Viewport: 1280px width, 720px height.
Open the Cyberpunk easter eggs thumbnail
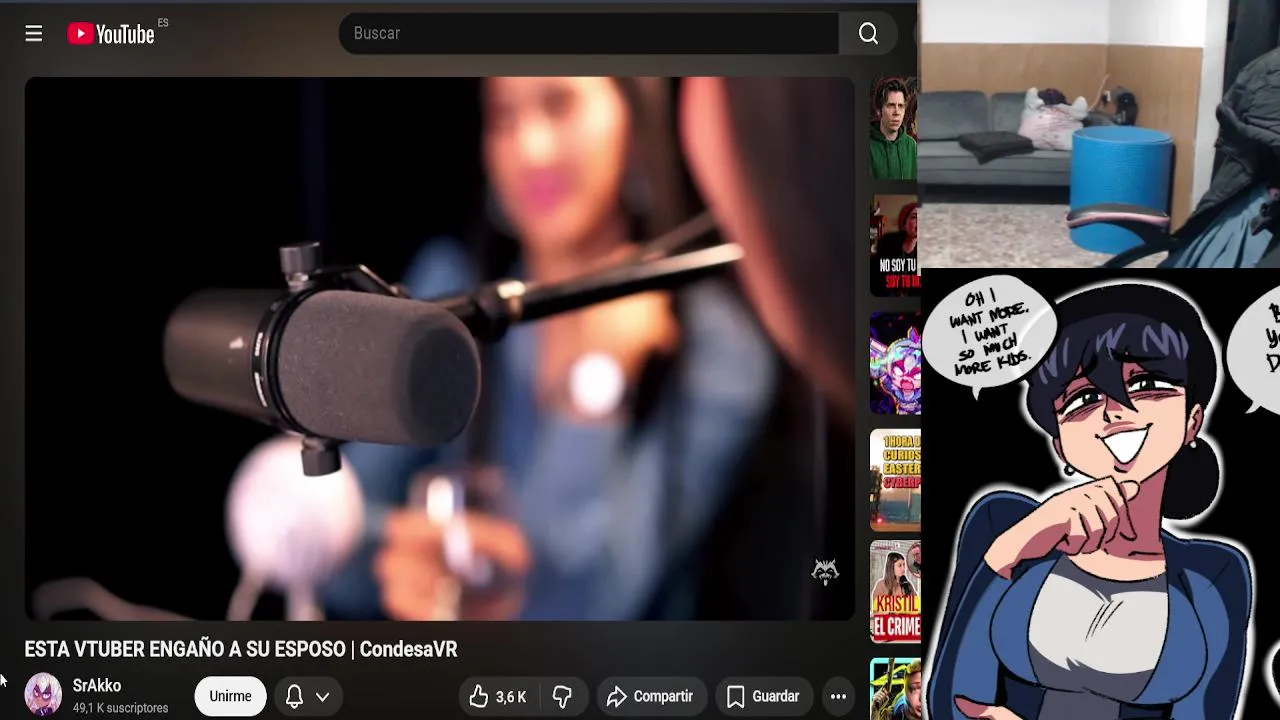tap(895, 480)
